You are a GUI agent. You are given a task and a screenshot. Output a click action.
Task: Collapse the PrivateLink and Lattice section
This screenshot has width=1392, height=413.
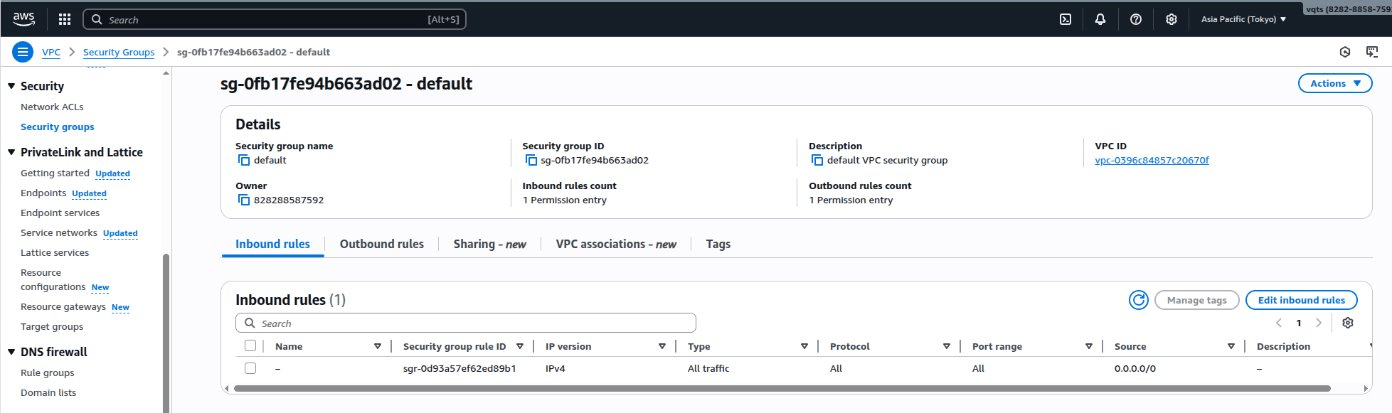(x=11, y=152)
